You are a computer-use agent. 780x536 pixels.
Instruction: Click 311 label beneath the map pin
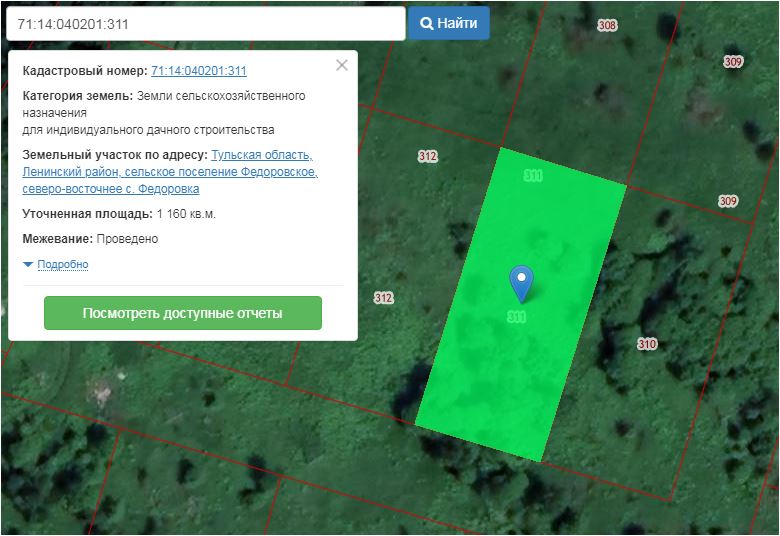[x=516, y=317]
